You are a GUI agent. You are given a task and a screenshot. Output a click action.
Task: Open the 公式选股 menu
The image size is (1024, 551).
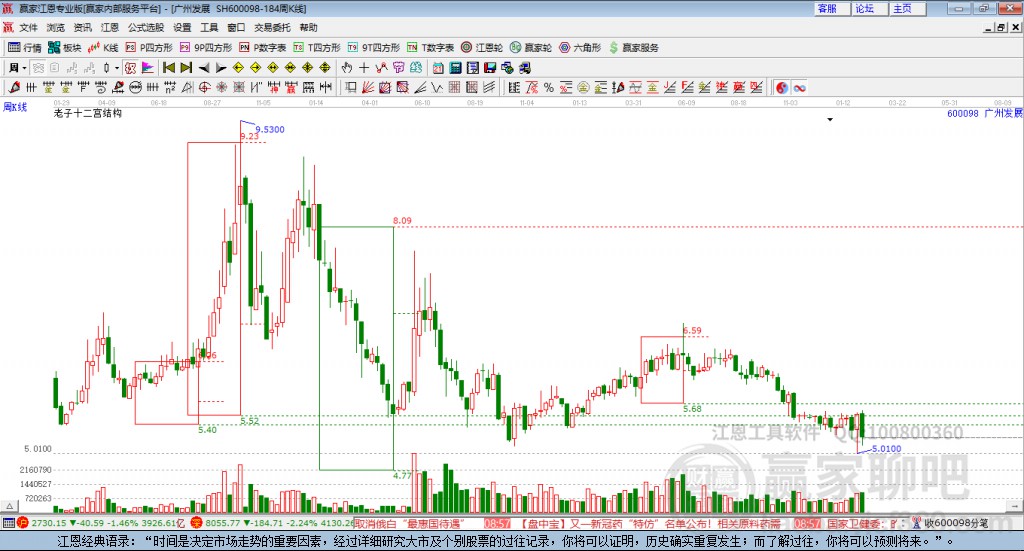click(146, 27)
